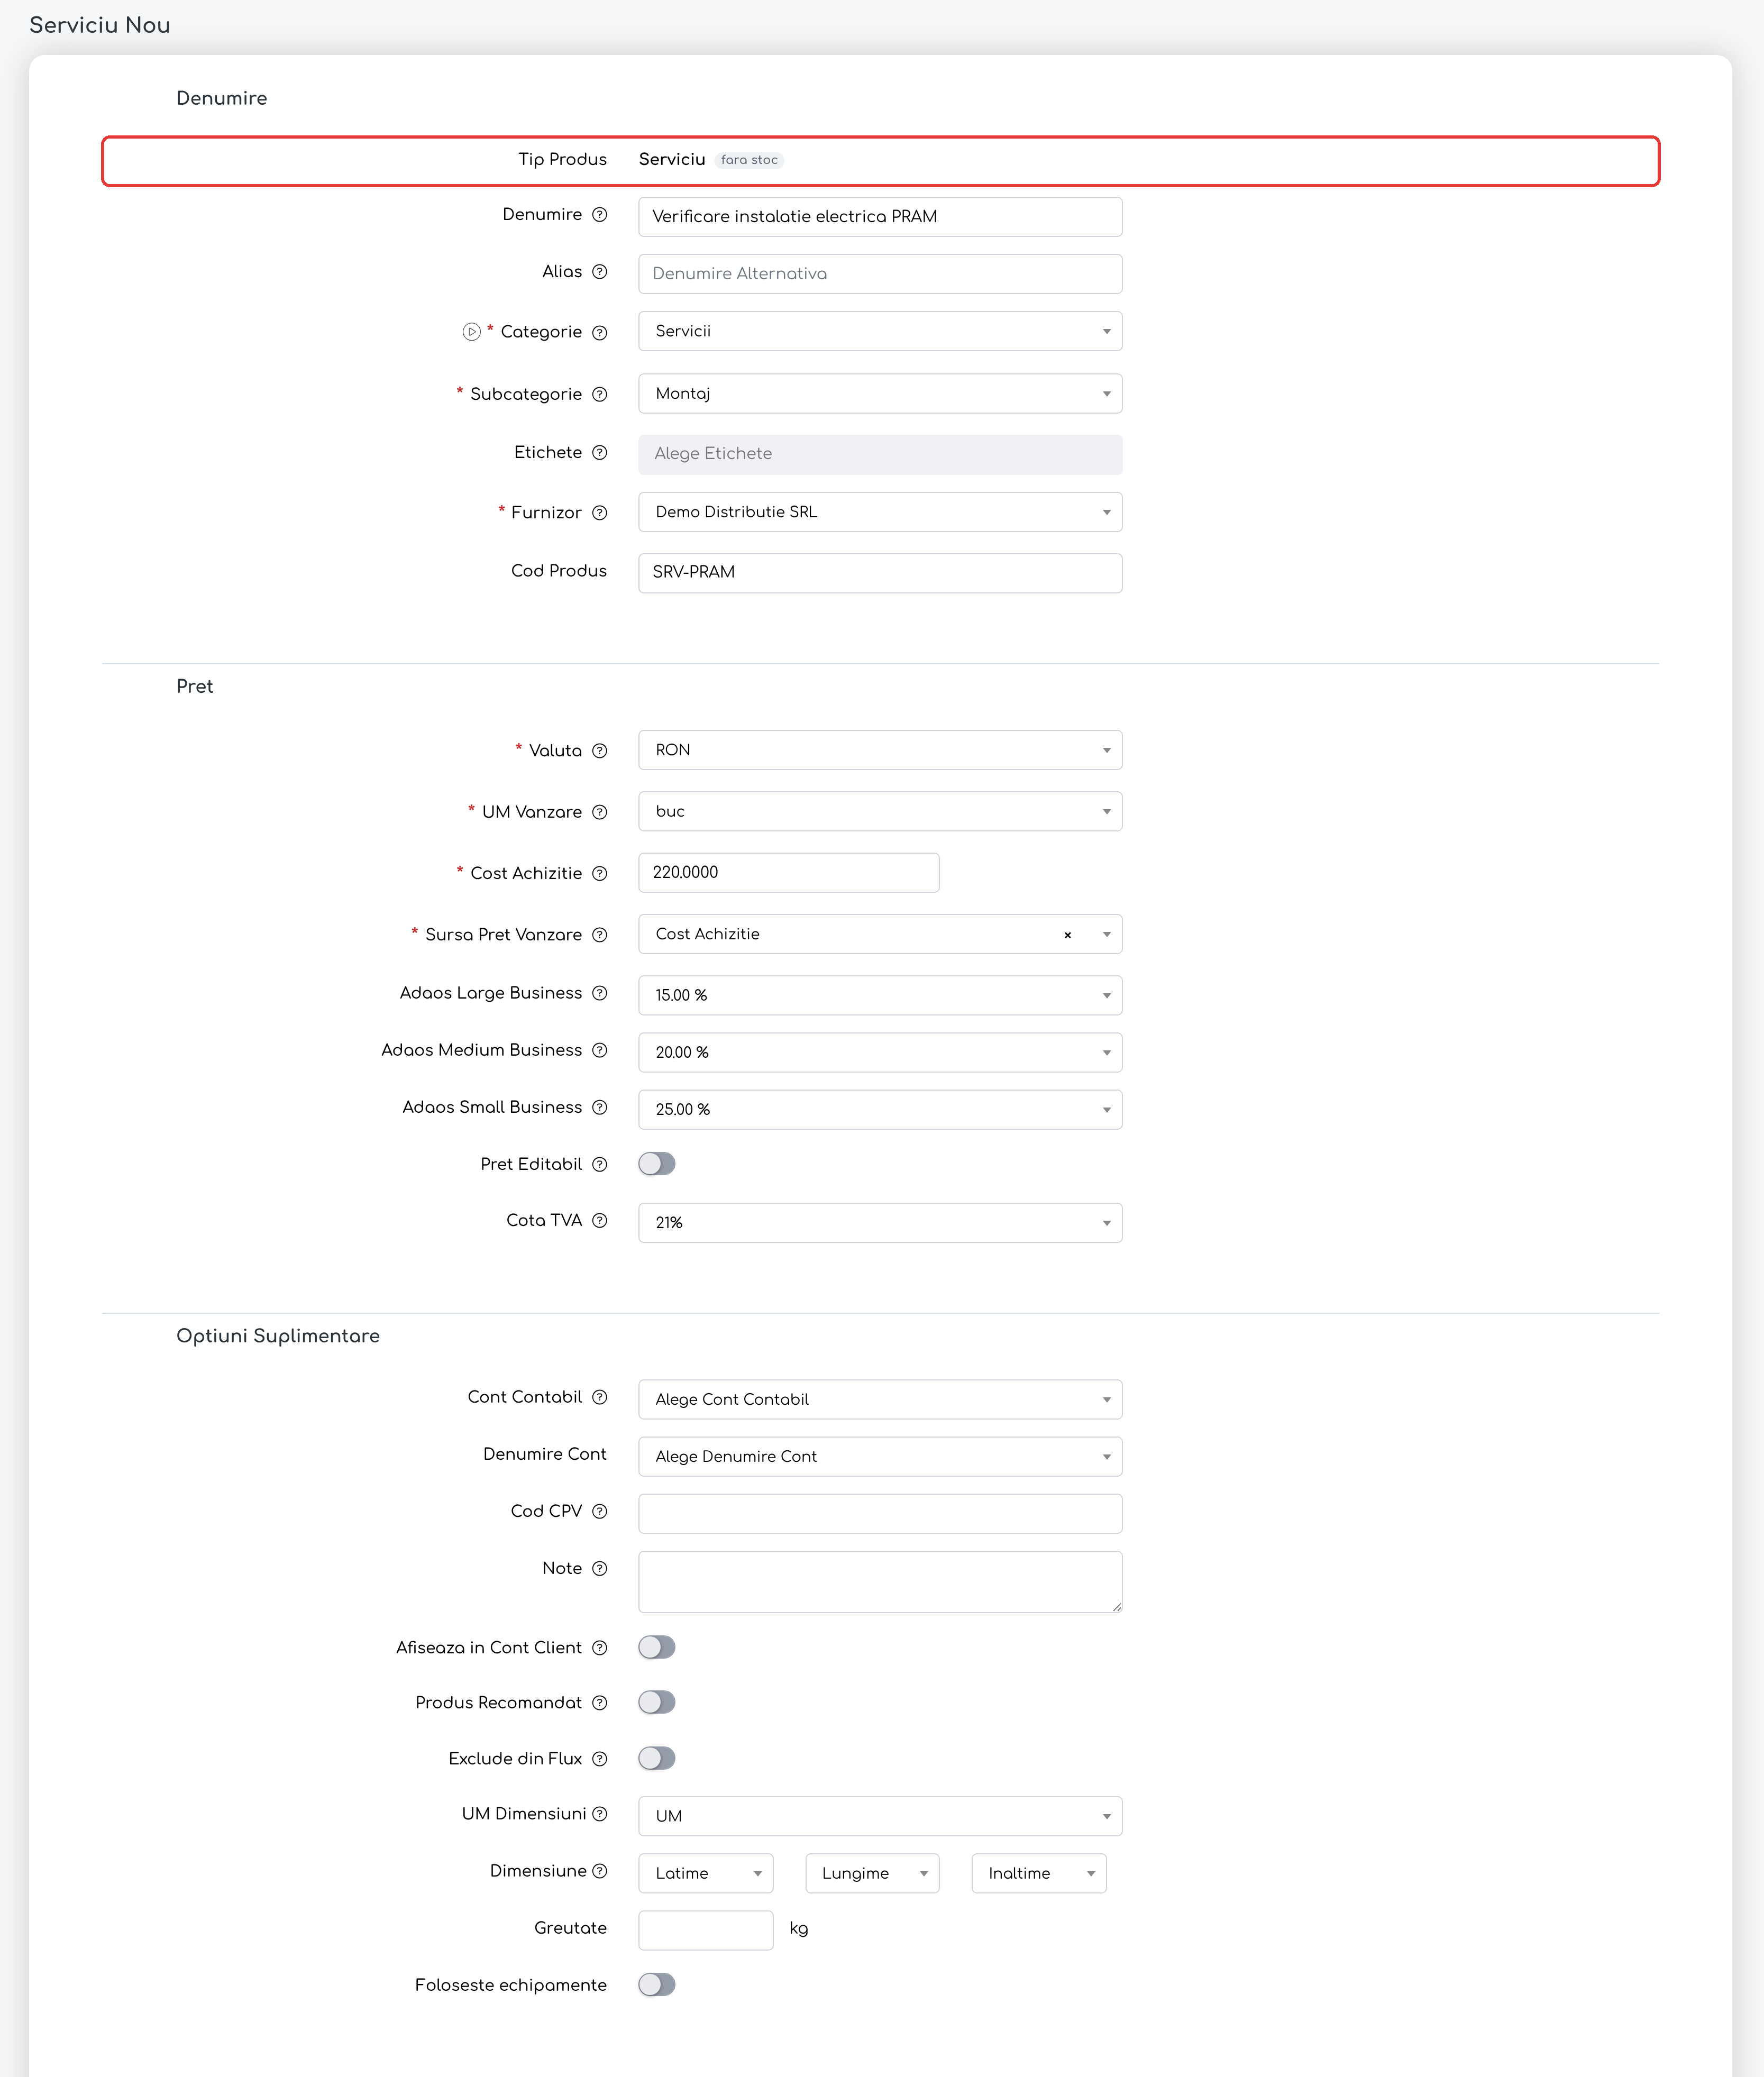The width and height of the screenshot is (1764, 2077).
Task: Click the Cod Produs field SRV-PRAM
Action: click(x=880, y=572)
